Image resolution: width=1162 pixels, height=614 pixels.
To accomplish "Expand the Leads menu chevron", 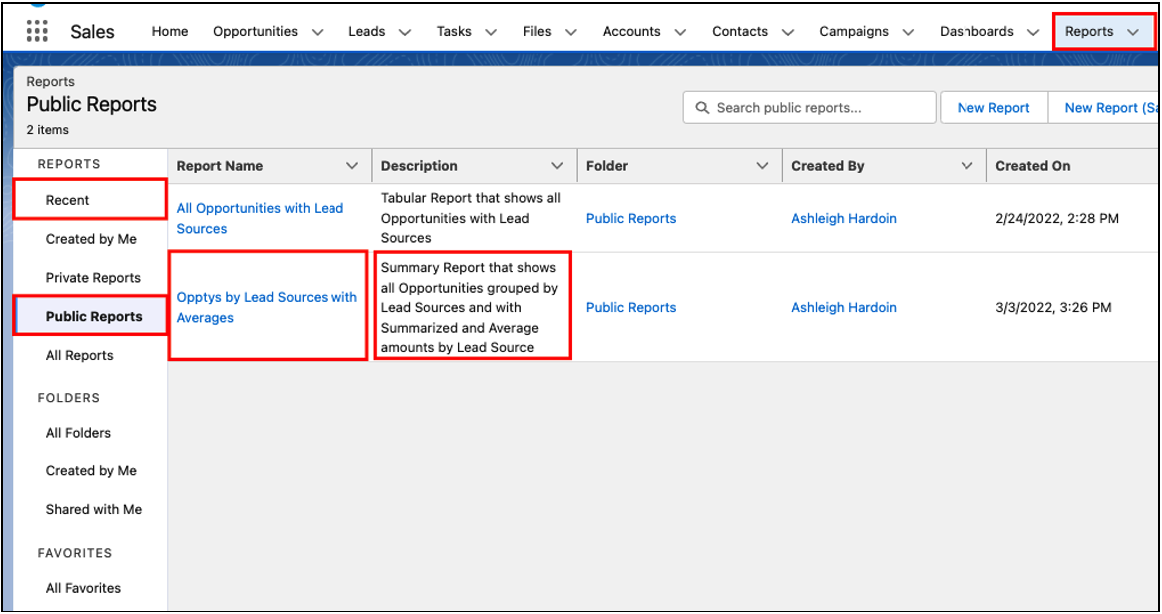I will (x=406, y=31).
